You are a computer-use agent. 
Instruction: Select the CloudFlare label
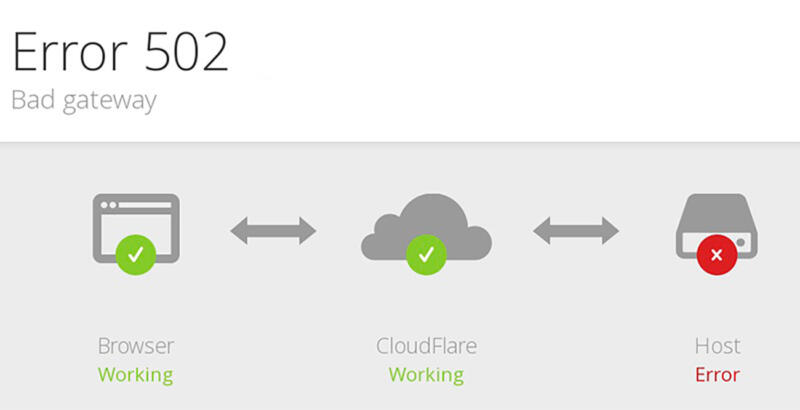(x=427, y=346)
